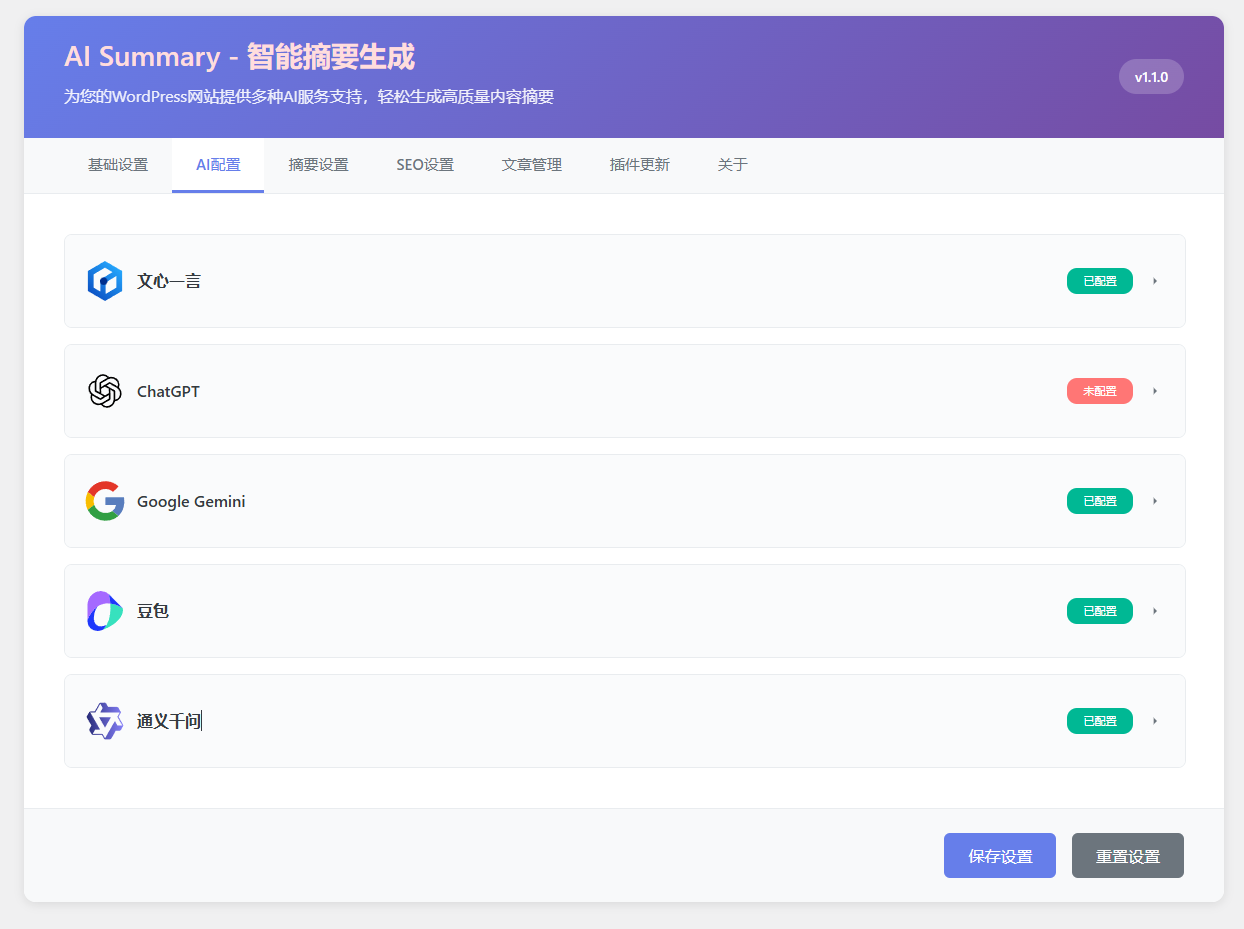The width and height of the screenshot is (1244, 929).
Task: Open the 摘要设置 tab
Action: point(319,165)
